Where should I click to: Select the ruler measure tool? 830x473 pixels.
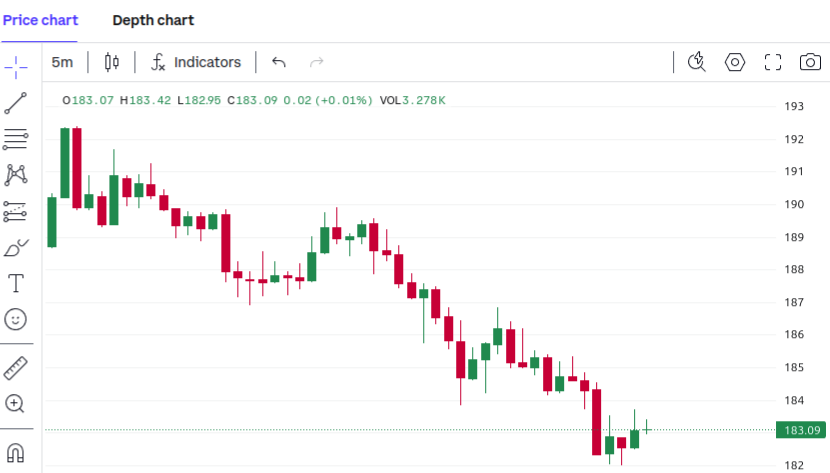(16, 367)
